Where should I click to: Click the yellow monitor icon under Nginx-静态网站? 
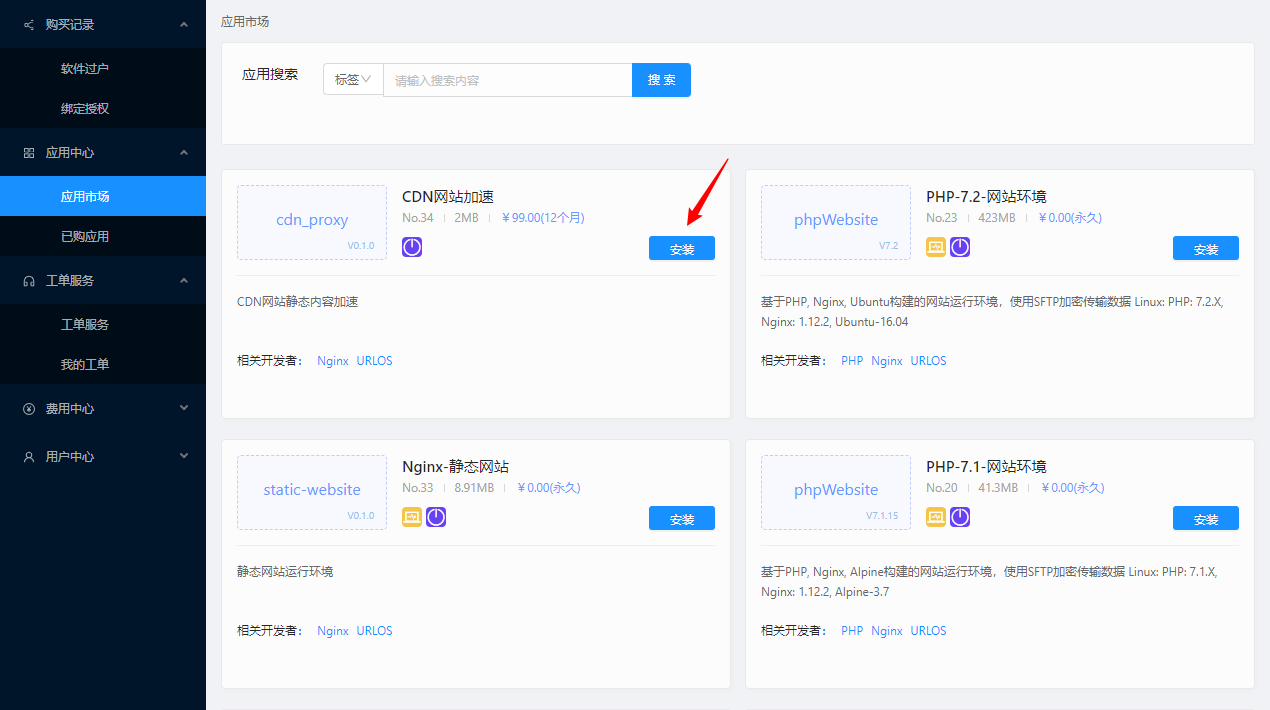coord(412,517)
